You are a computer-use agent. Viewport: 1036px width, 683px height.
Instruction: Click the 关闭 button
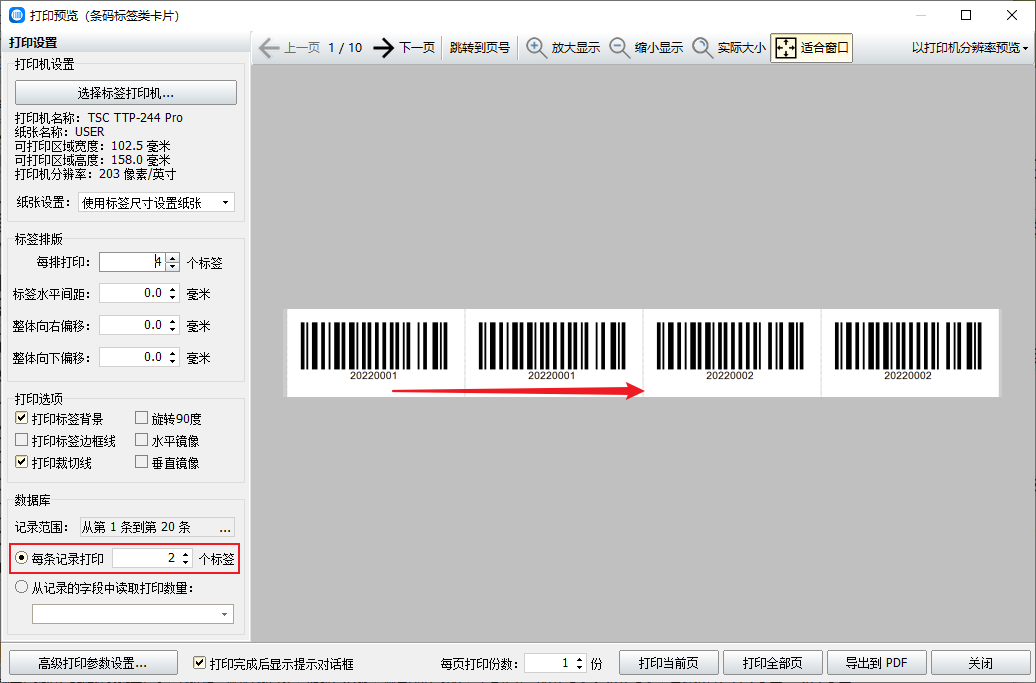point(980,663)
